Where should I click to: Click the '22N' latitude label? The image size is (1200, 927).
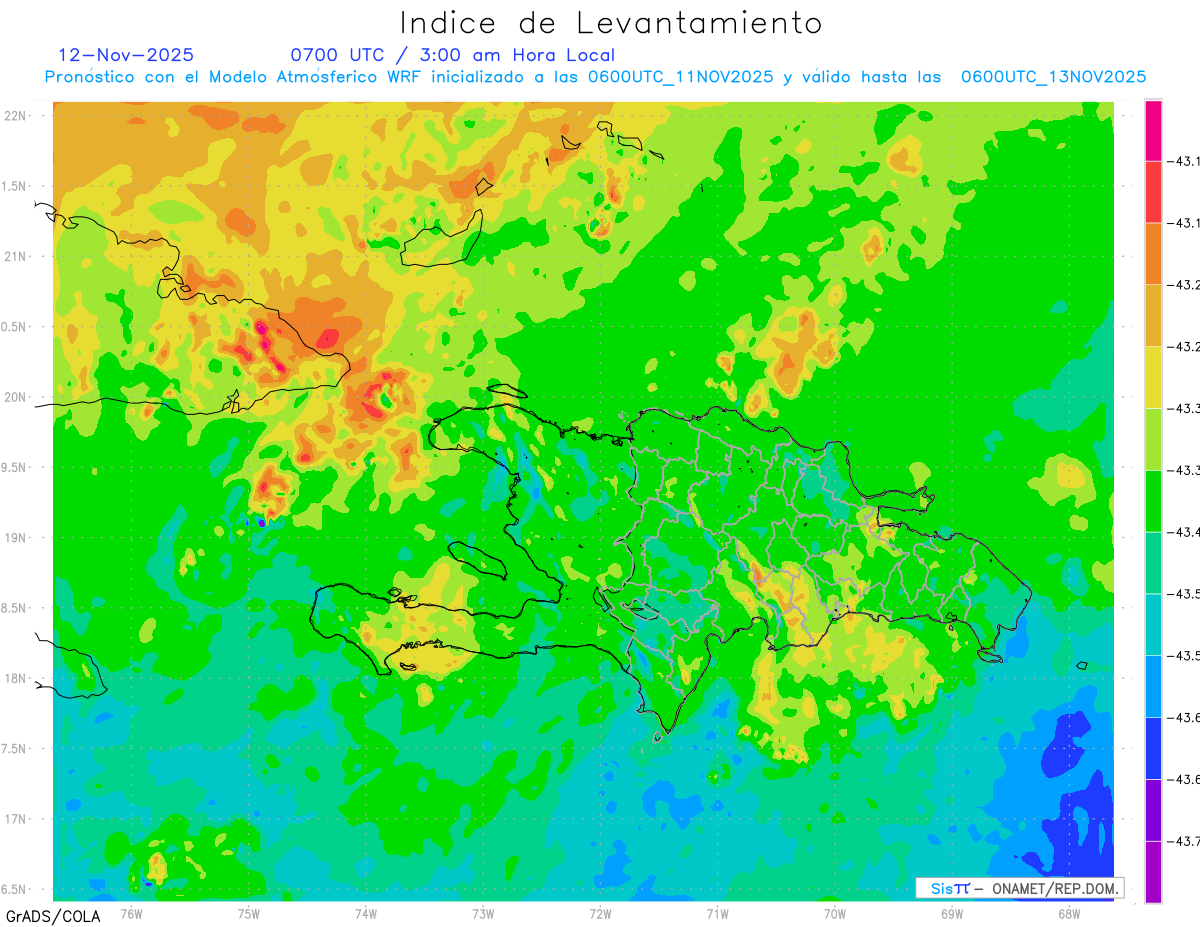pos(15,115)
